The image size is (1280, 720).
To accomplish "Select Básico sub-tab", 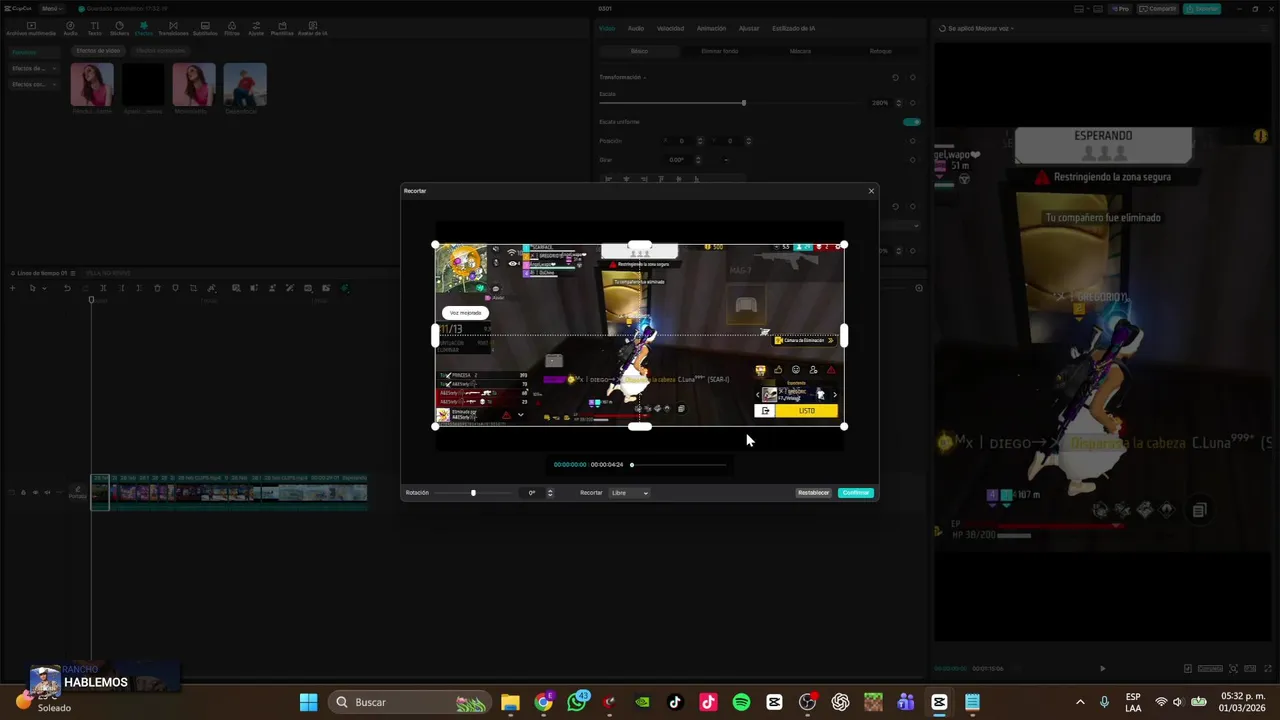I will [x=639, y=51].
